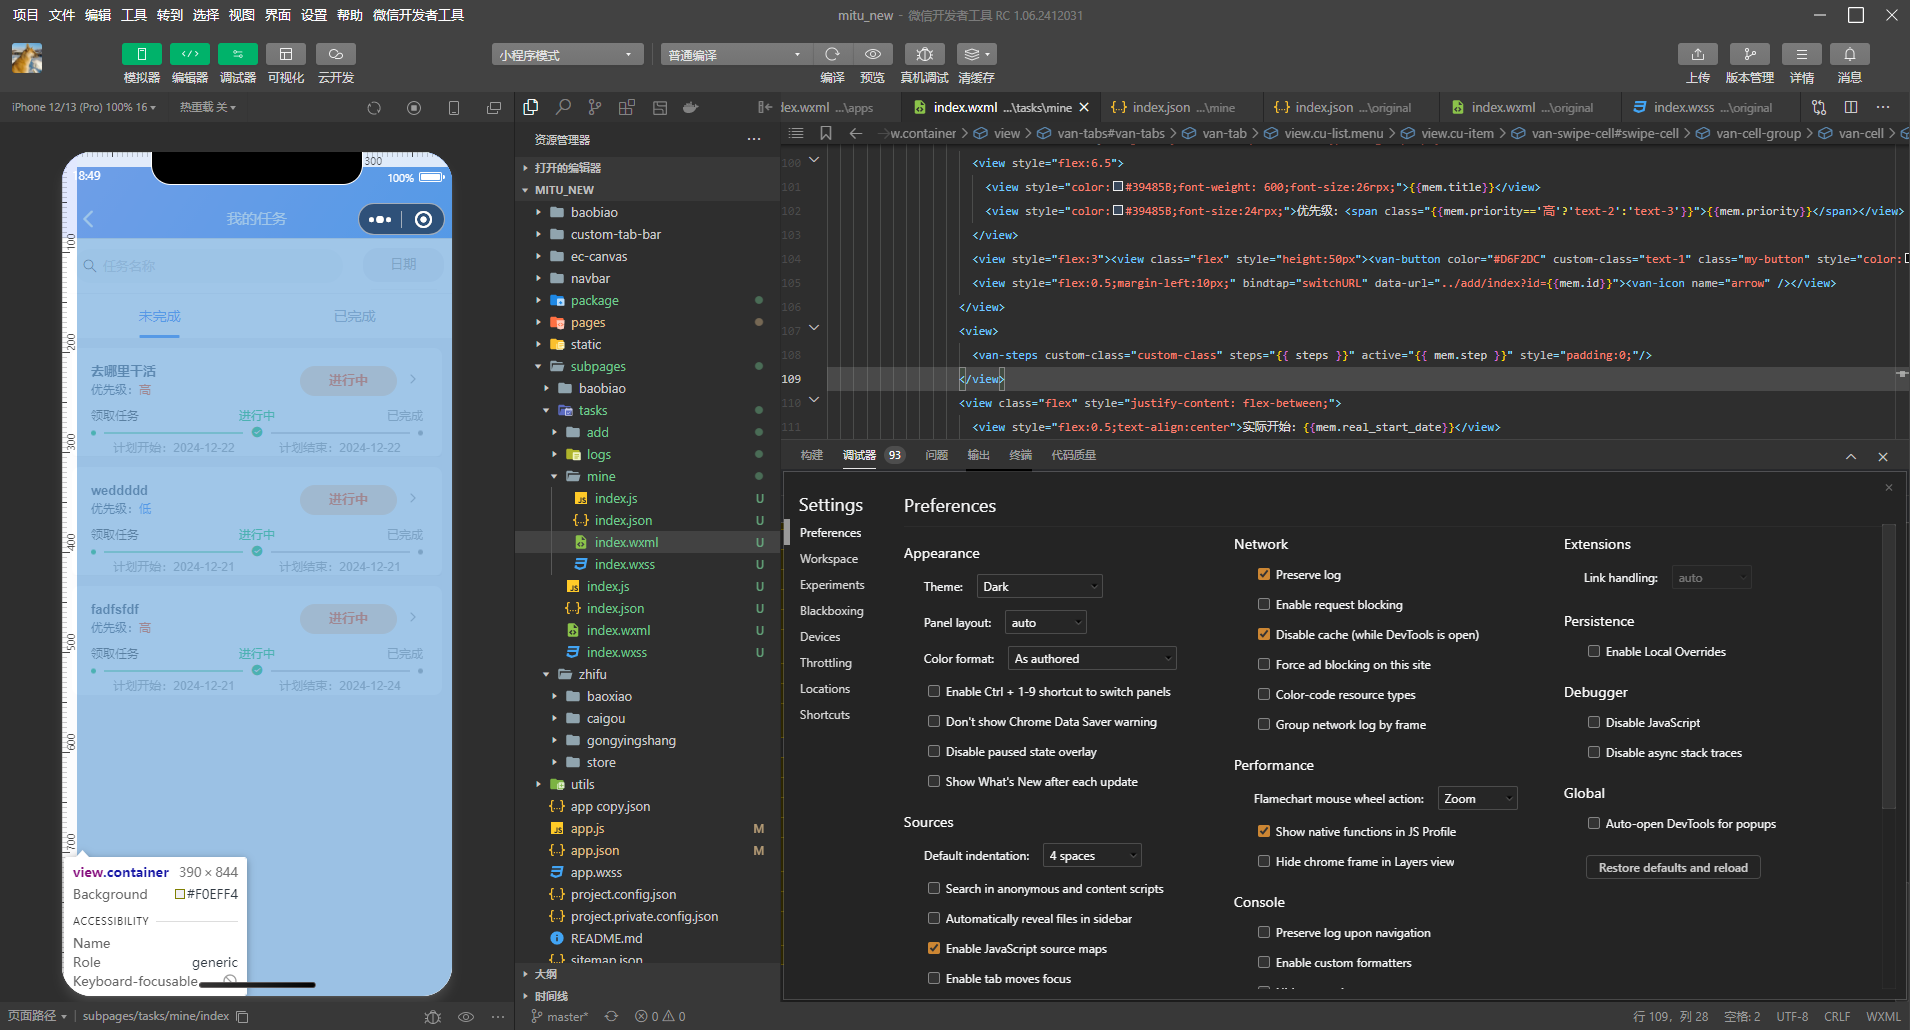Select the Workspace settings tab
The width and height of the screenshot is (1910, 1030).
829,559
